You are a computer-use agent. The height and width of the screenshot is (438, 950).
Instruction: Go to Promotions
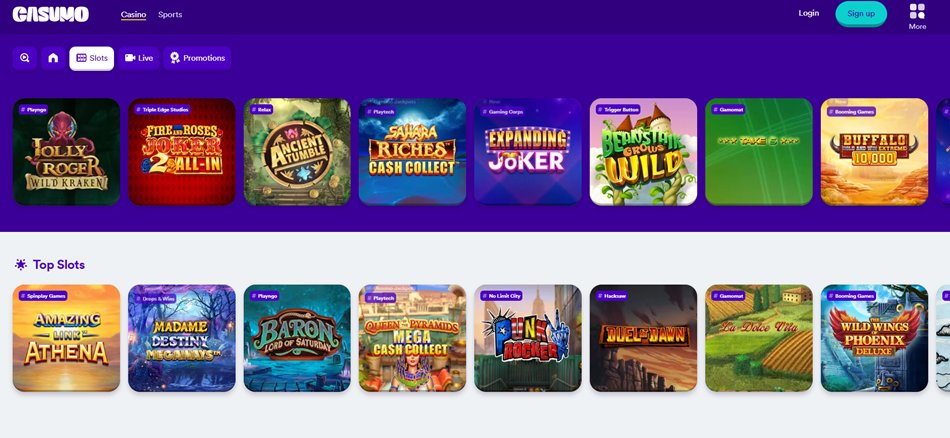pos(197,58)
